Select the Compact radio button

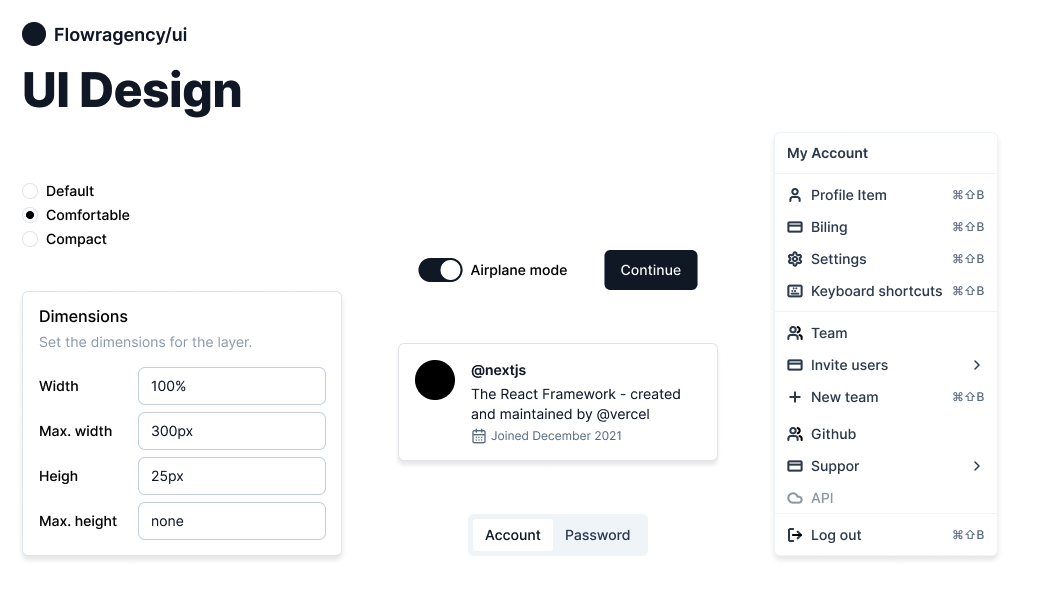29,239
